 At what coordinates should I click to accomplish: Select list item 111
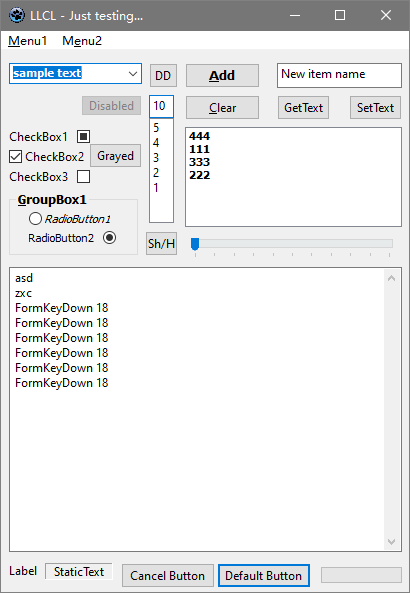293,149
